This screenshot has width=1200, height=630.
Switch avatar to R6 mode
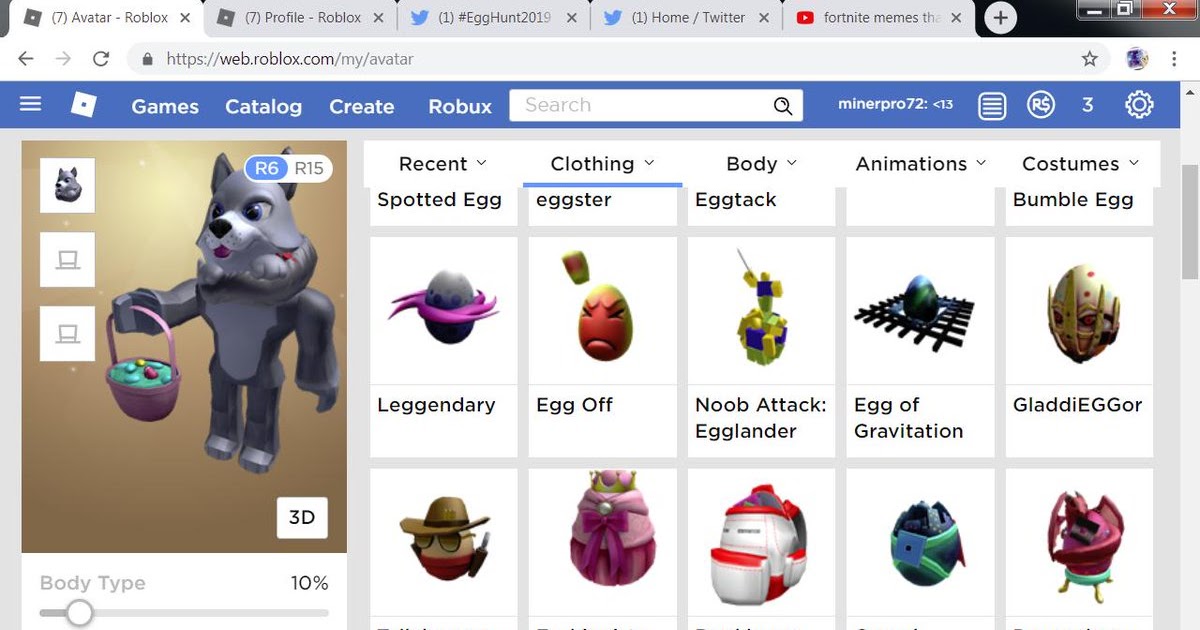pos(266,168)
